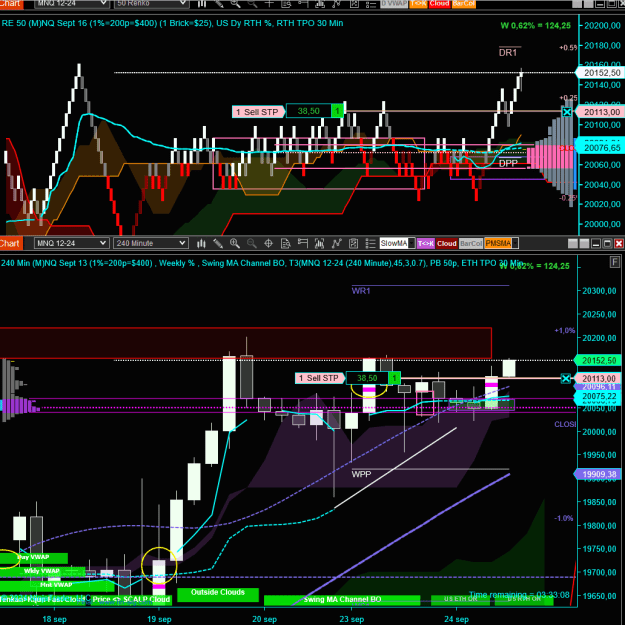Click the green Swing MA Channel BO button
625x625 pixels.
click(x=342, y=599)
